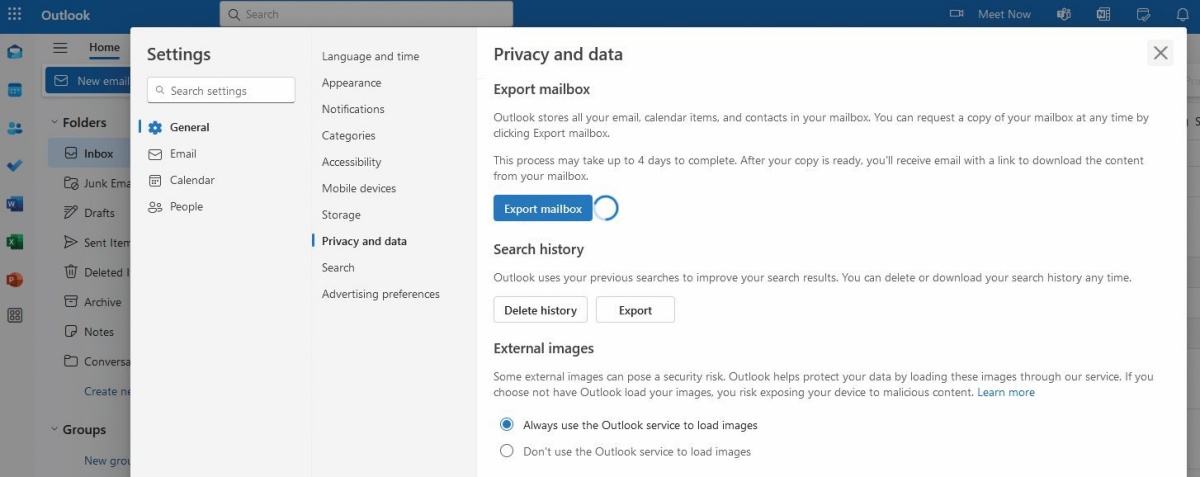Click the New email button
The height and width of the screenshot is (477, 1200).
click(88, 81)
